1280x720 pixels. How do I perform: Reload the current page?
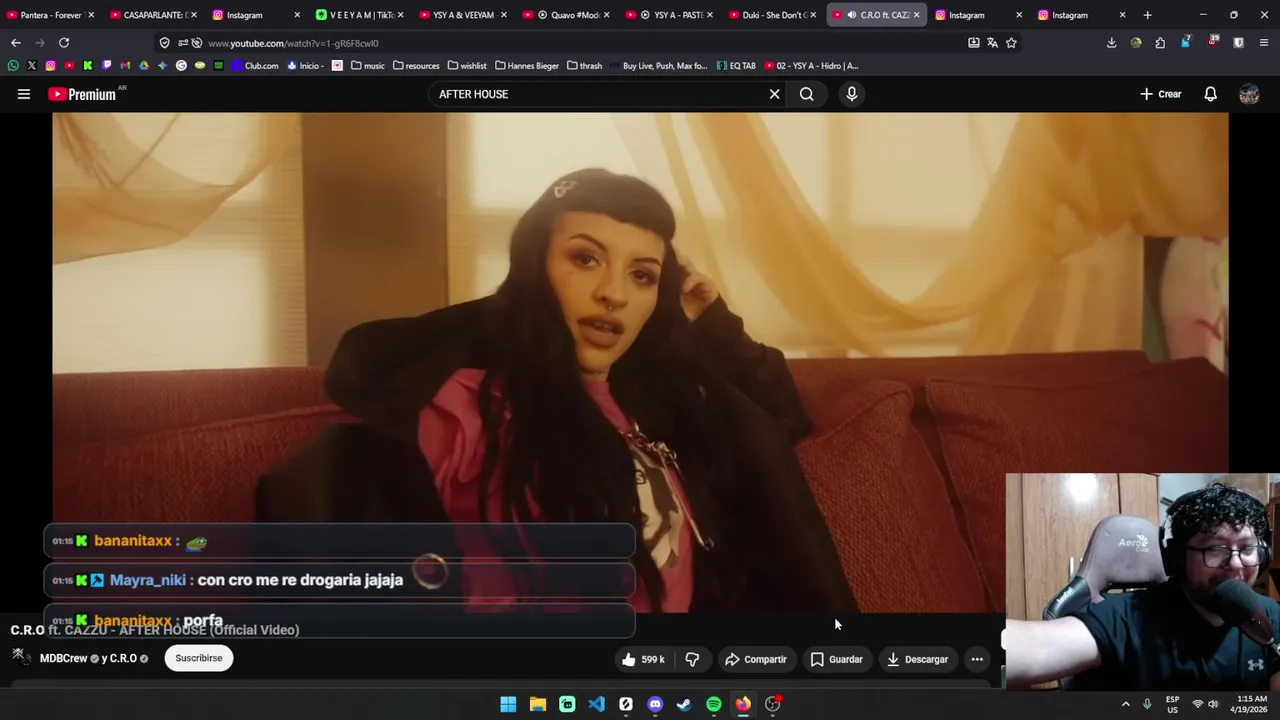click(x=64, y=43)
